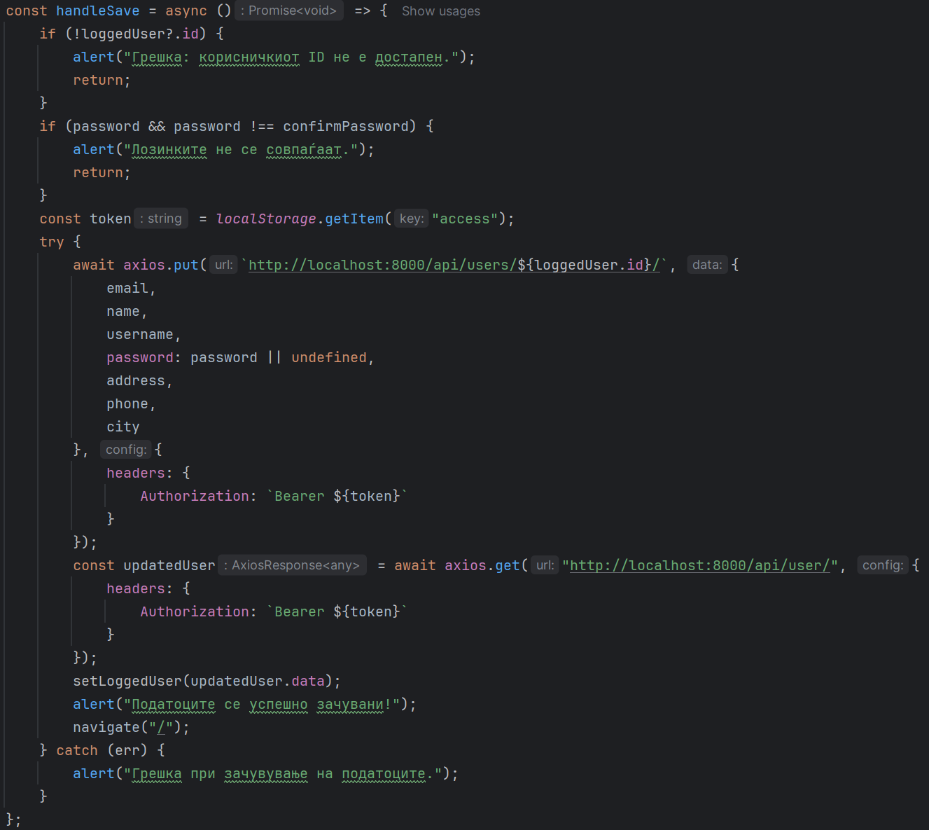
Task: Click the "url:" hint inside axios.put call
Action: (223, 265)
